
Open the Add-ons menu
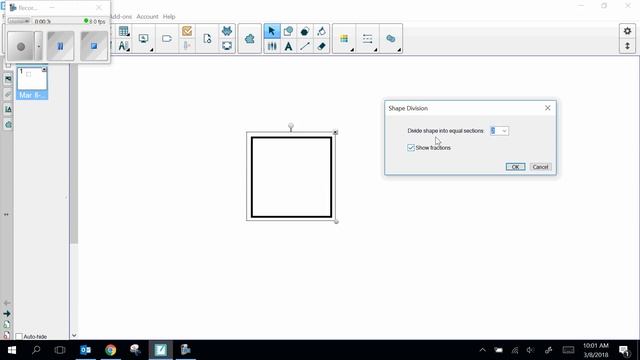(121, 16)
